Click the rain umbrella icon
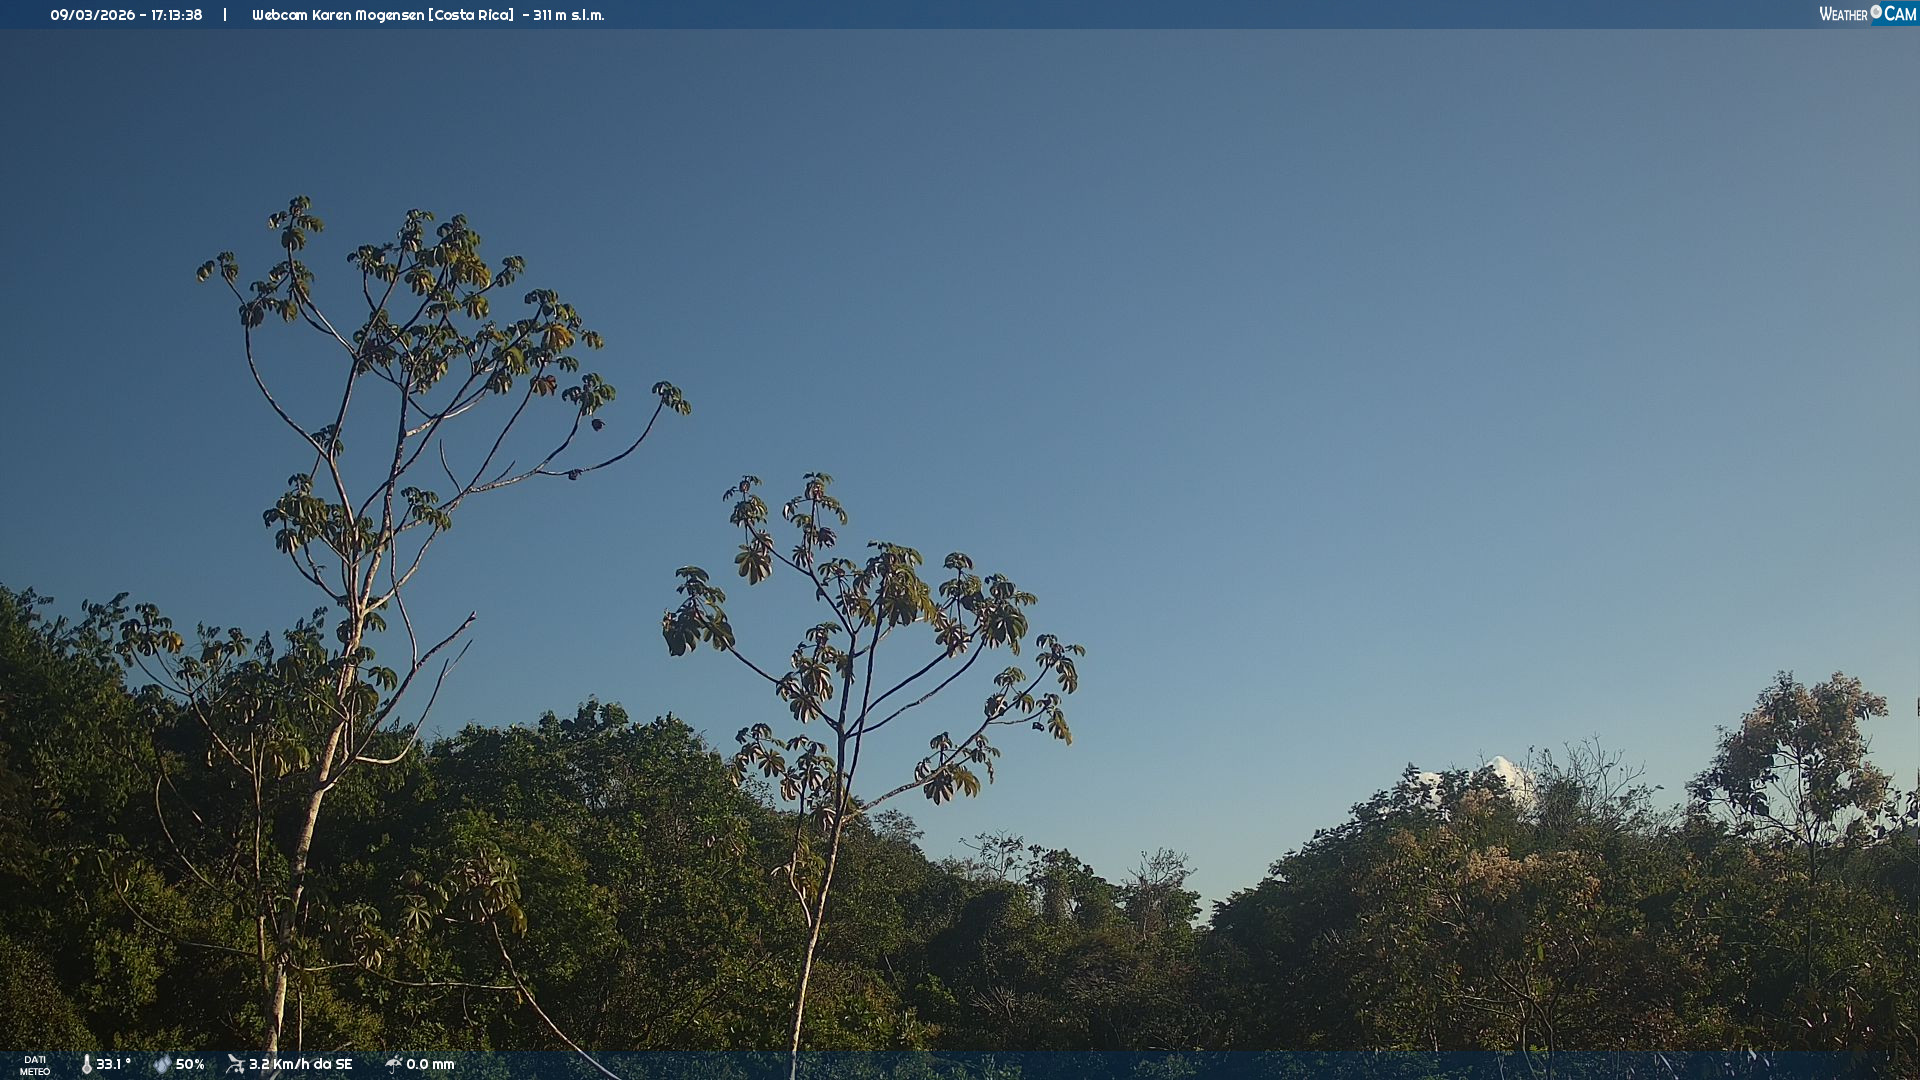 pyautogui.click(x=393, y=1064)
